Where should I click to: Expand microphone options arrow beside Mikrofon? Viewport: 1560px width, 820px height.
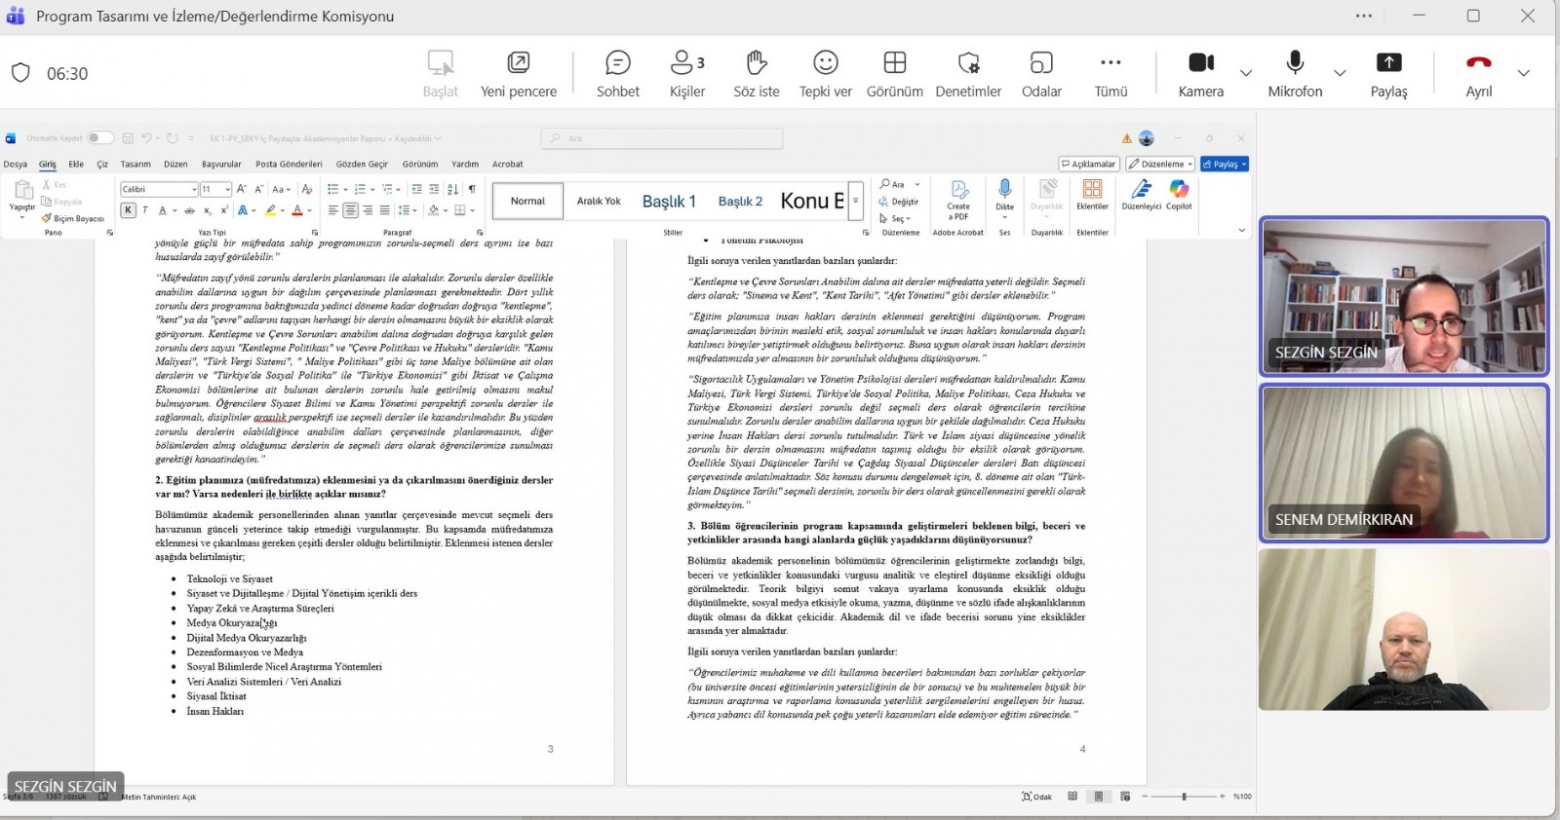tap(1340, 73)
